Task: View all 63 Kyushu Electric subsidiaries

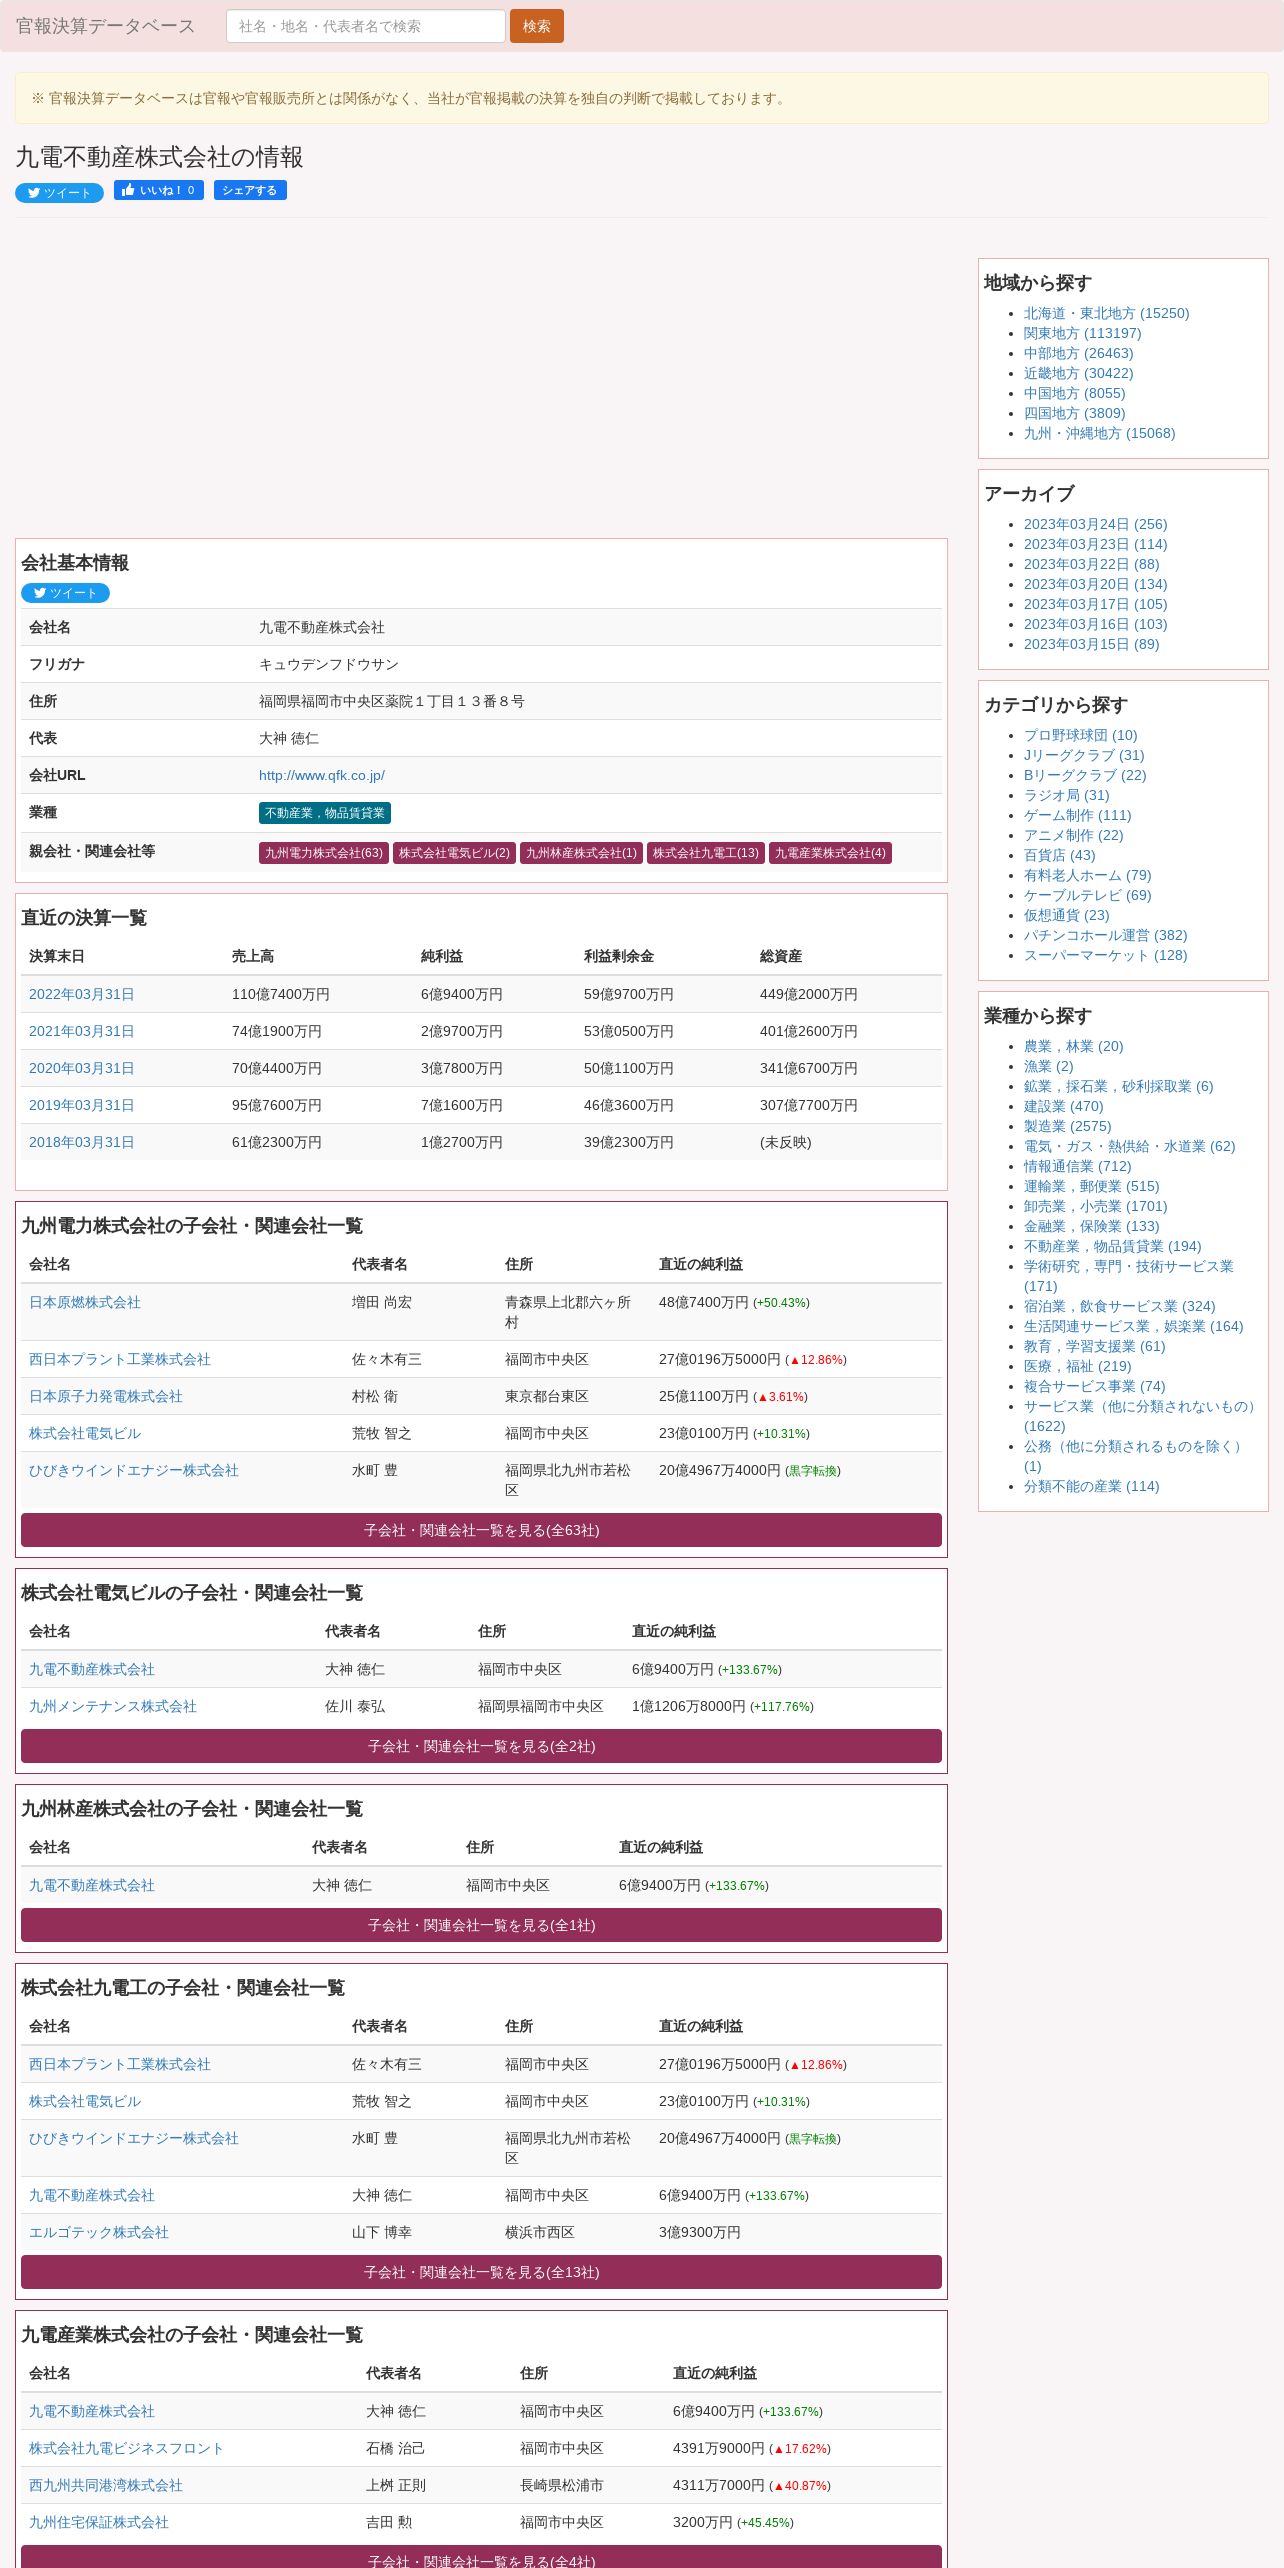Action: pos(481,1530)
